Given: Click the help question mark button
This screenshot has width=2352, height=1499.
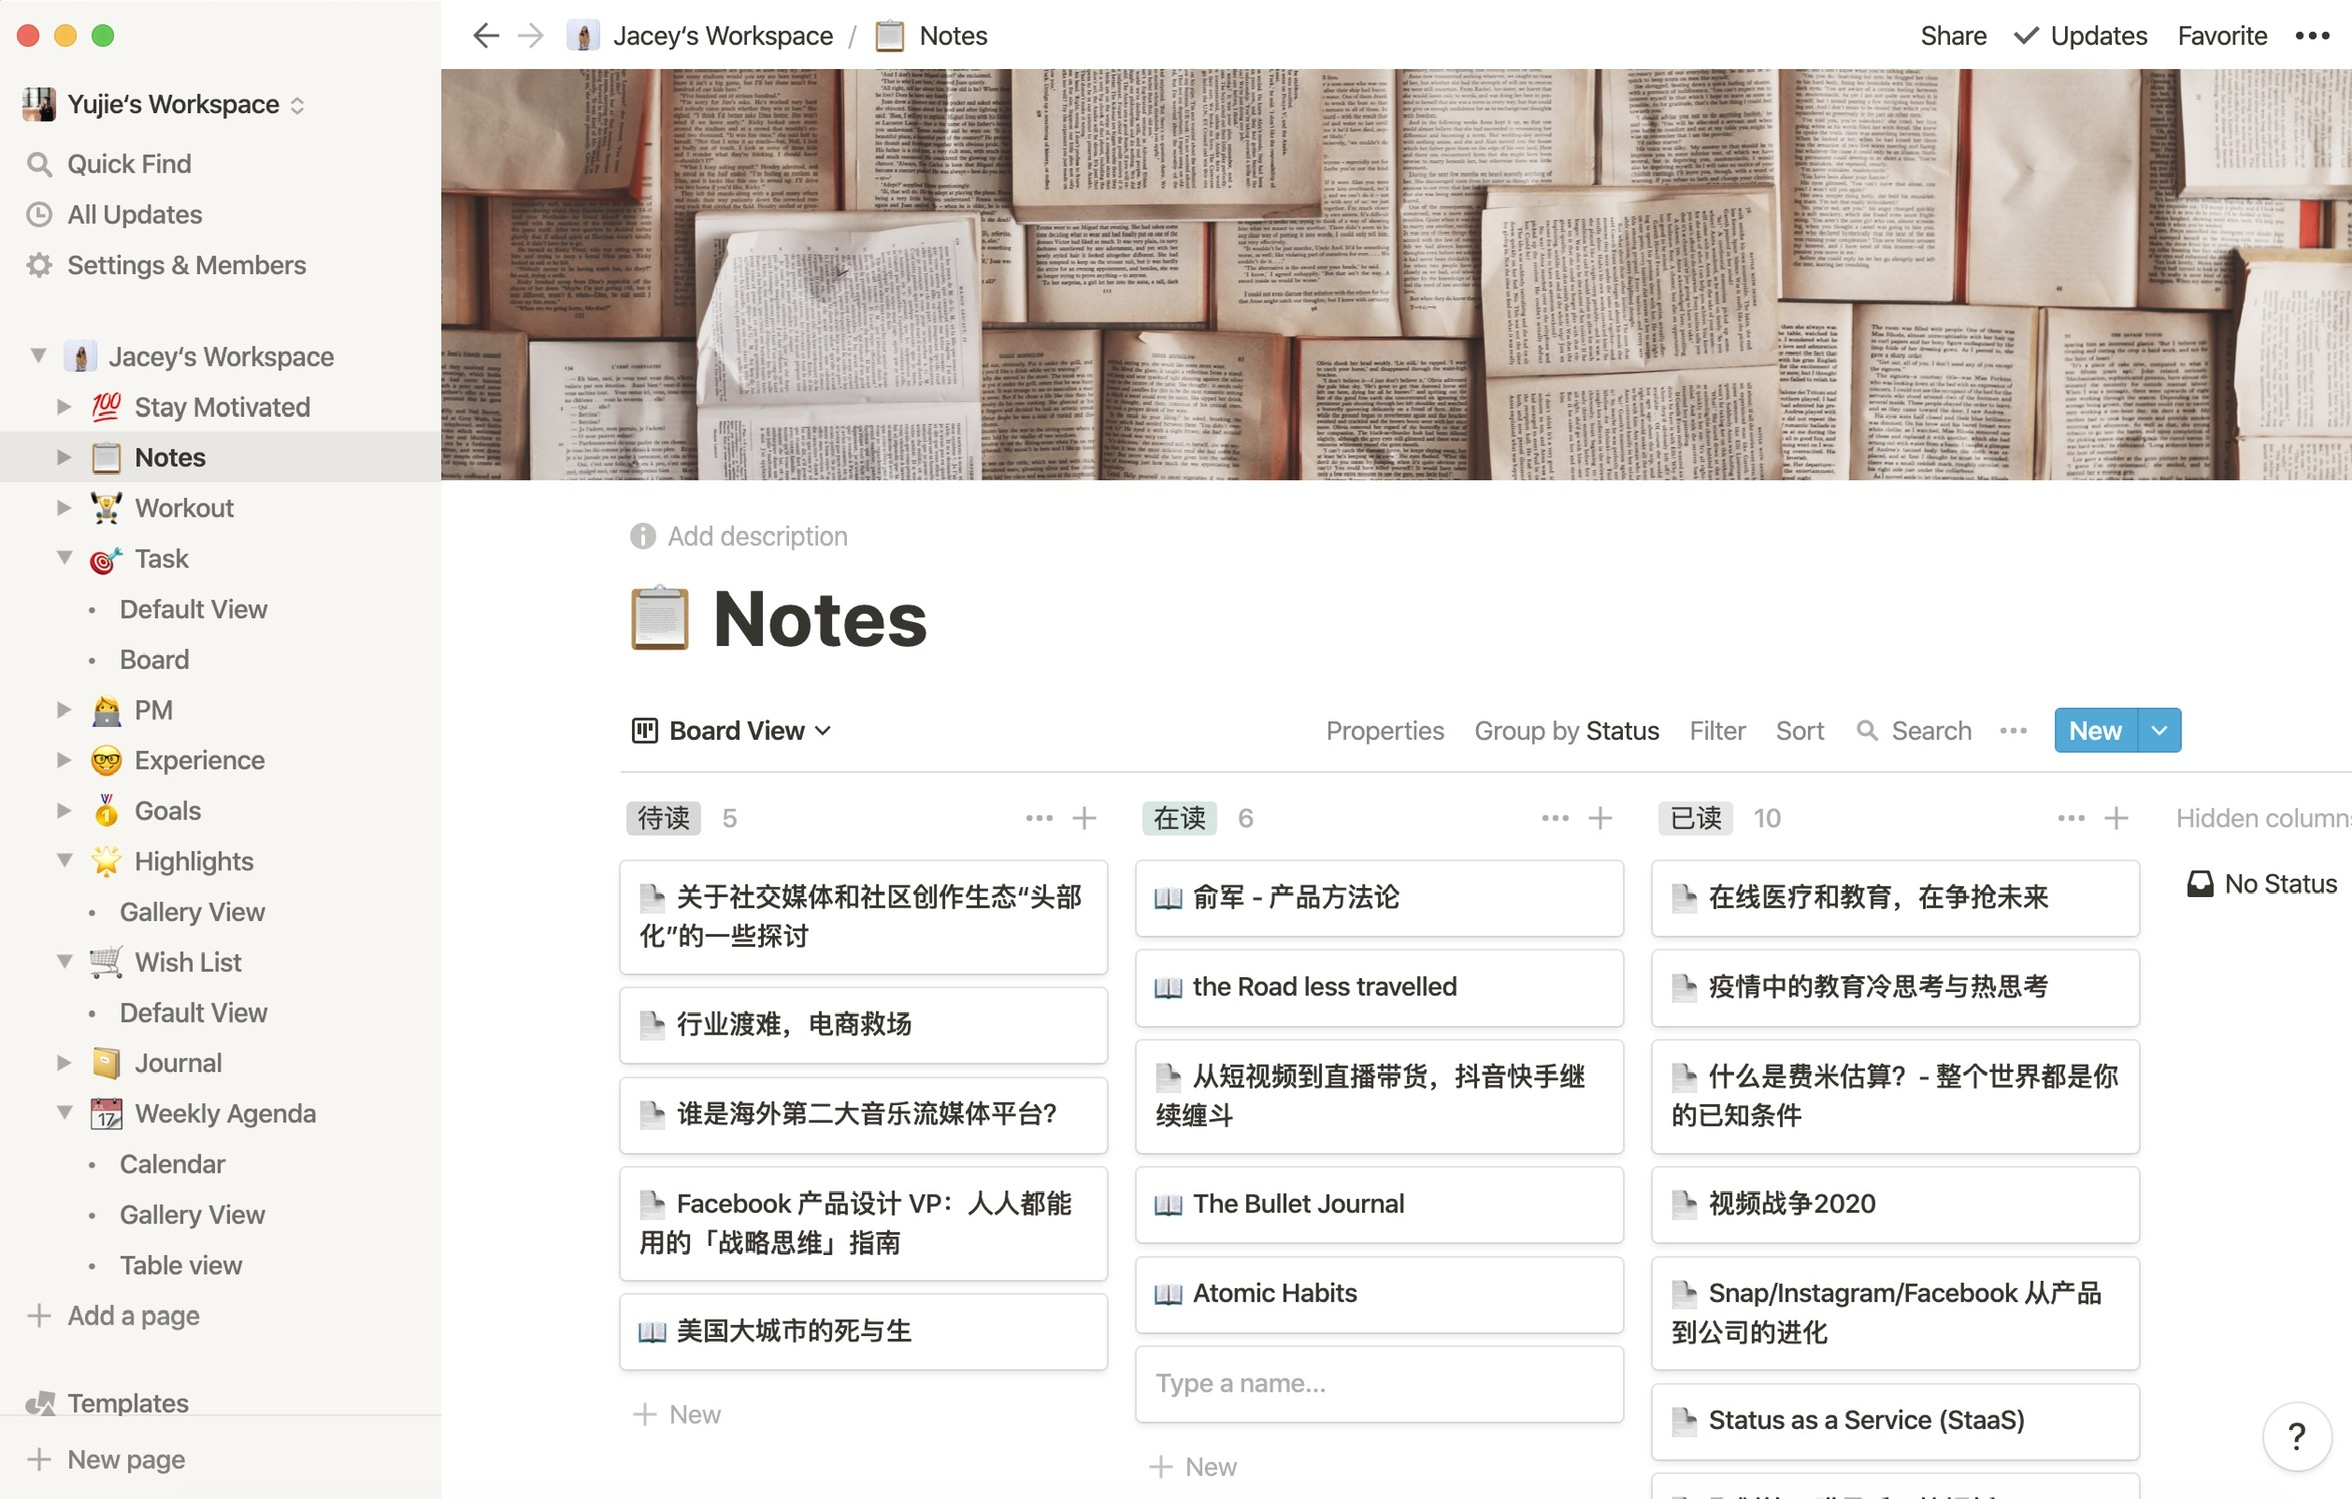Looking at the screenshot, I should click(2296, 1437).
